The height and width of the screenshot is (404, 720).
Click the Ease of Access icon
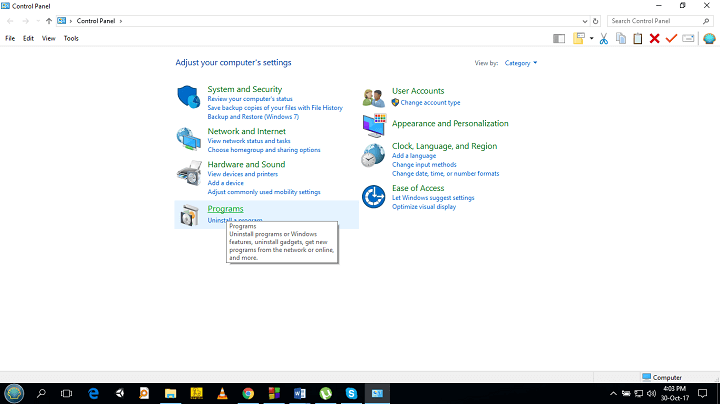[373, 197]
